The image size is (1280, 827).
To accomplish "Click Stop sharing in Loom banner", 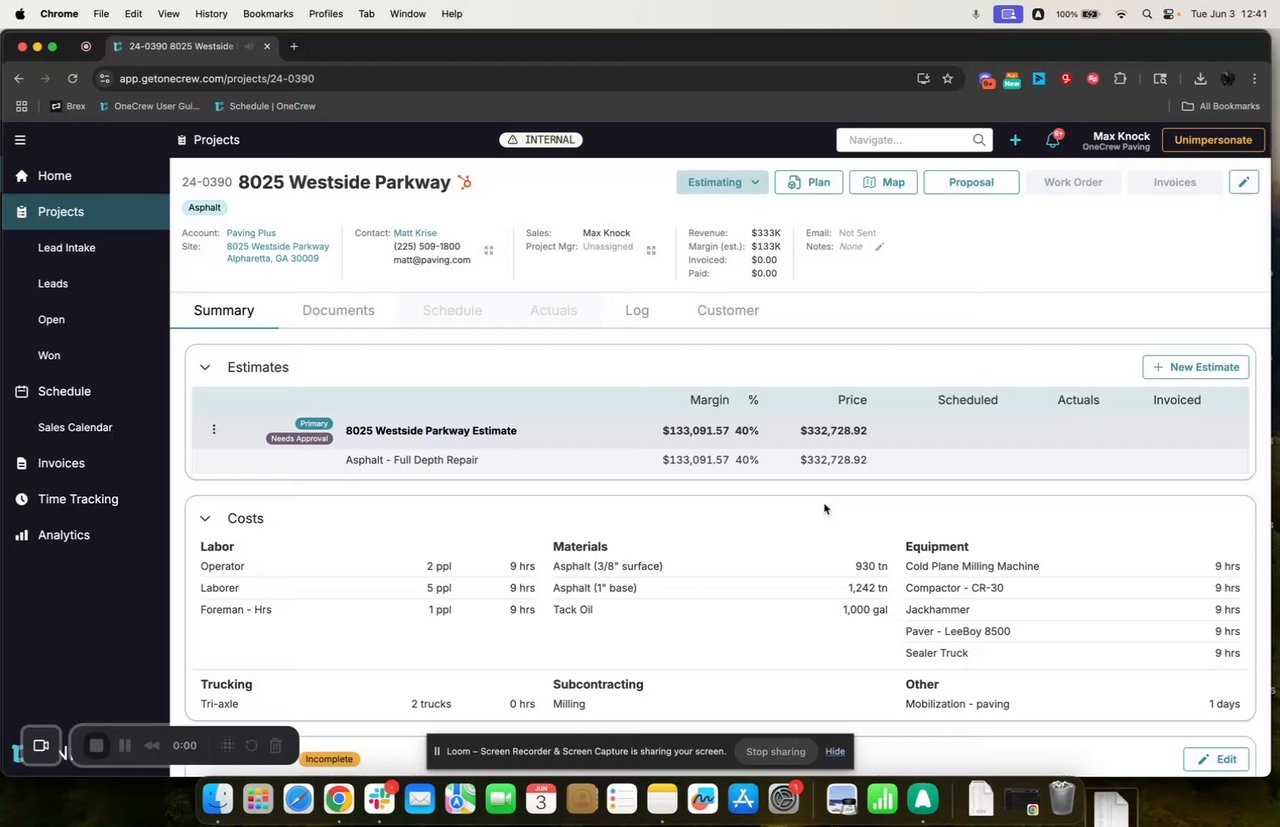I will point(775,752).
